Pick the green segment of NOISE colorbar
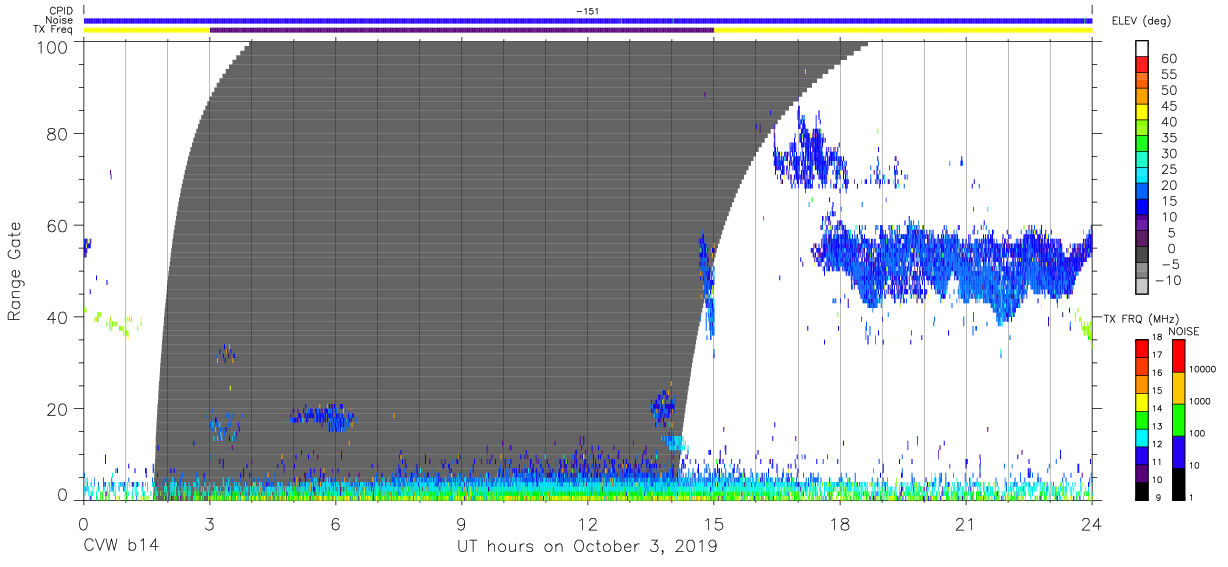1228x567 pixels. pyautogui.click(x=1179, y=420)
